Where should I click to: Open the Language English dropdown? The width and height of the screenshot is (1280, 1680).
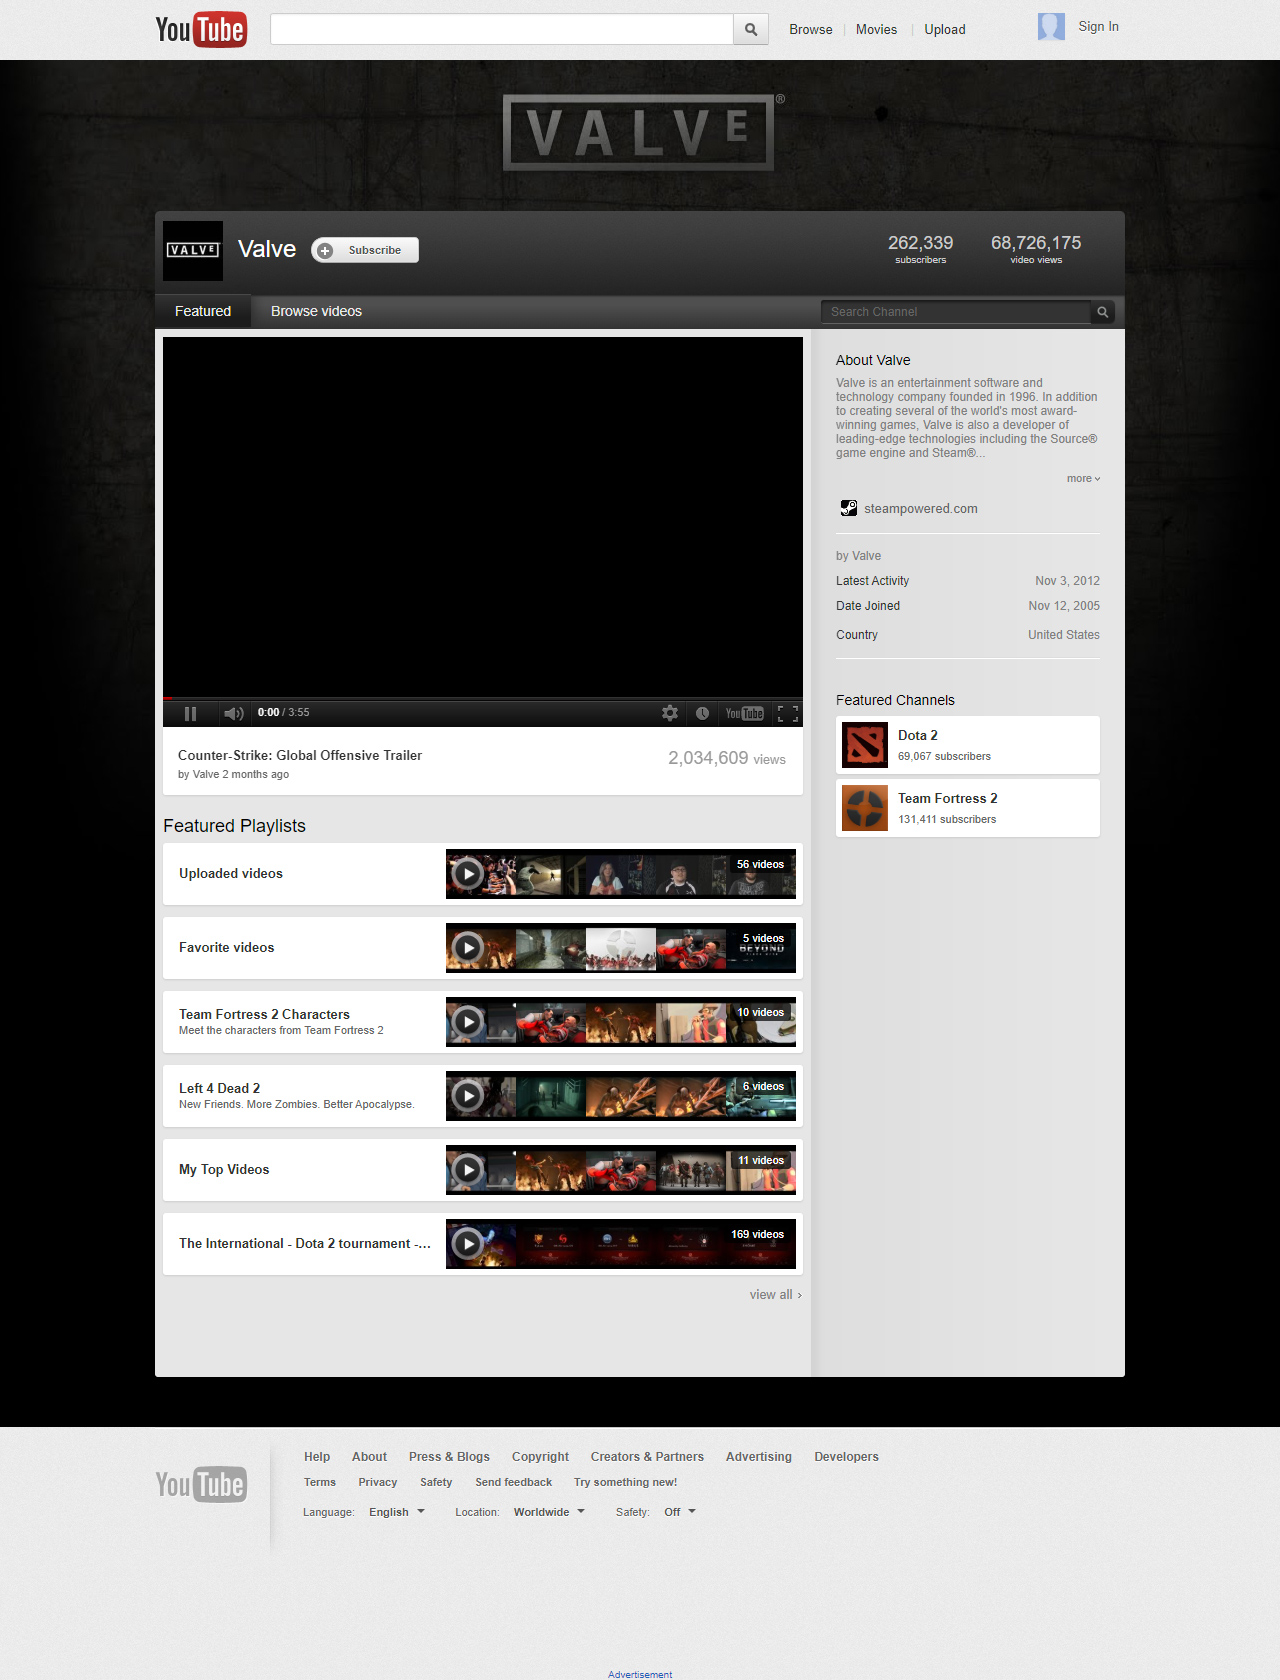pyautogui.click(x=397, y=1512)
